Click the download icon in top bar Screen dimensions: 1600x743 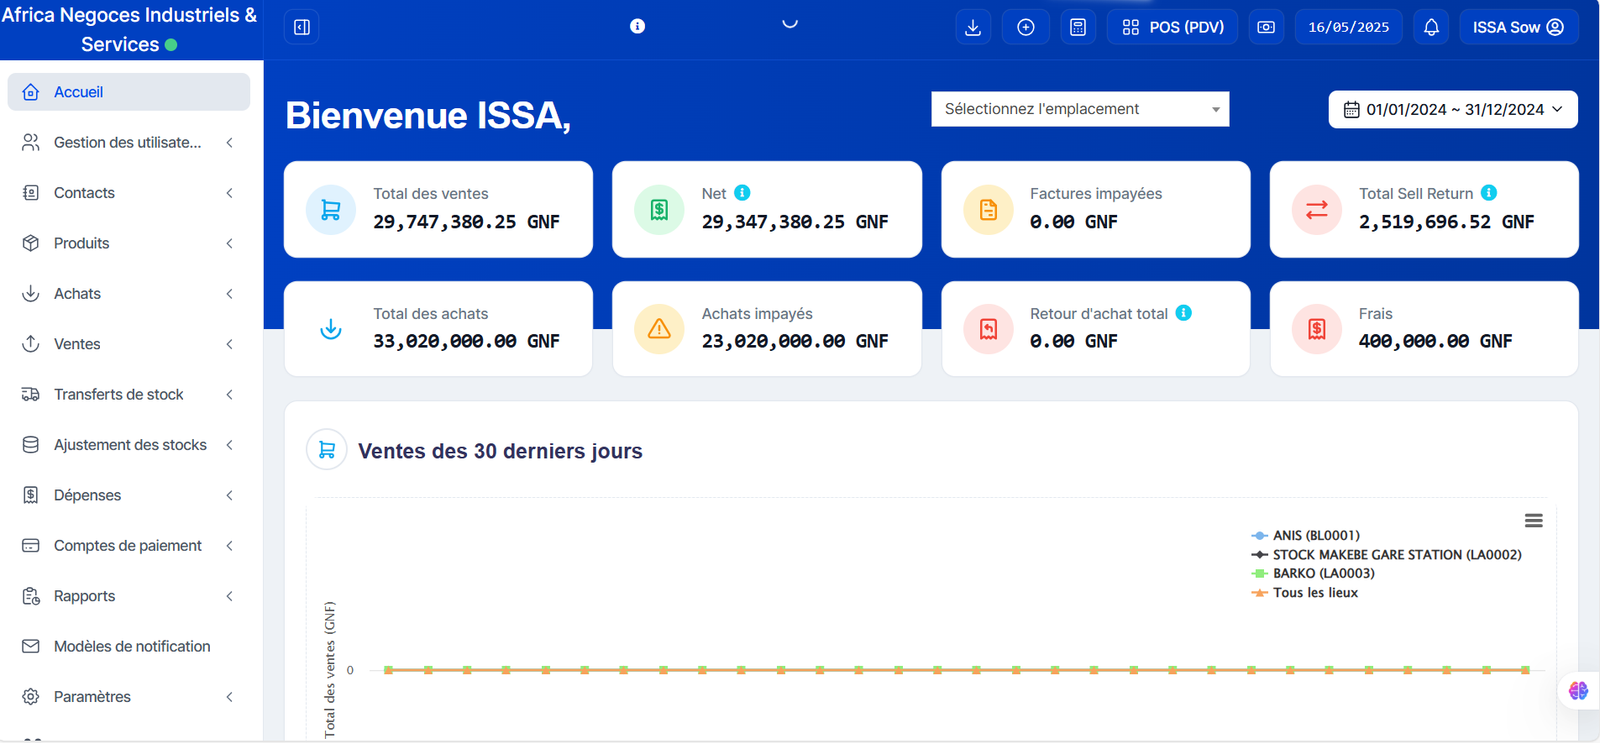(973, 27)
